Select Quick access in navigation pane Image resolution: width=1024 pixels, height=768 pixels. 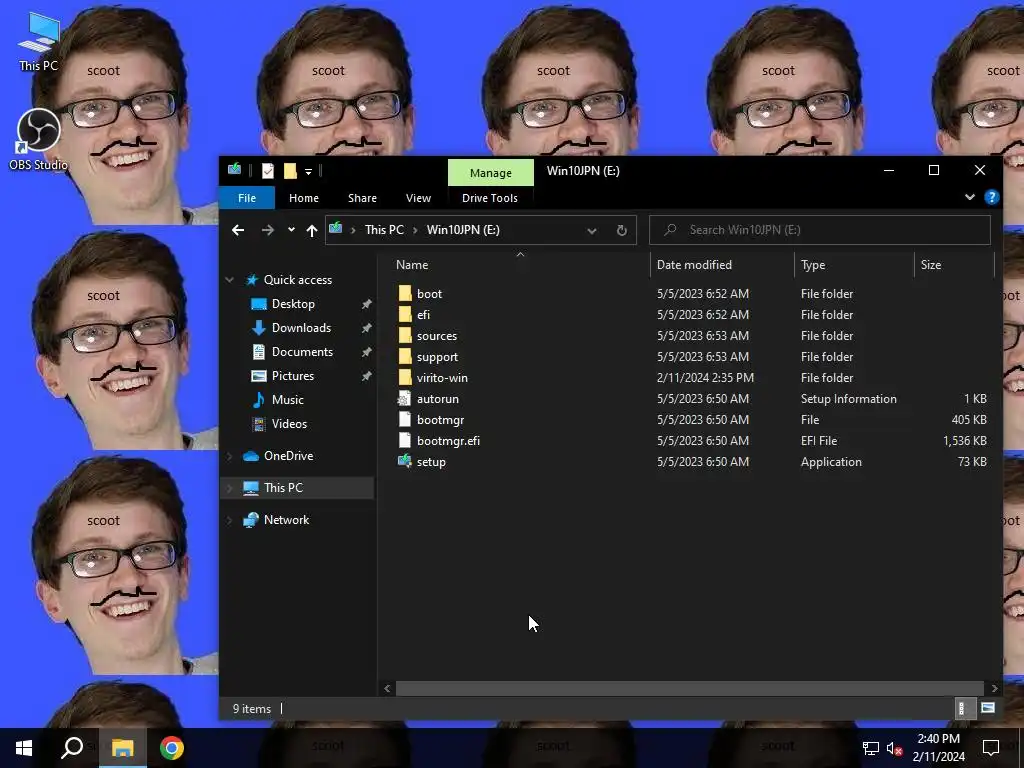[x=297, y=280]
